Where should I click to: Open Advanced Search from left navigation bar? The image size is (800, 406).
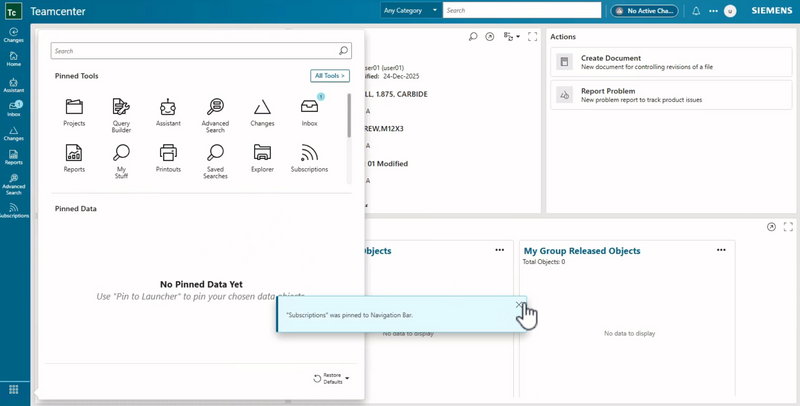[x=14, y=184]
